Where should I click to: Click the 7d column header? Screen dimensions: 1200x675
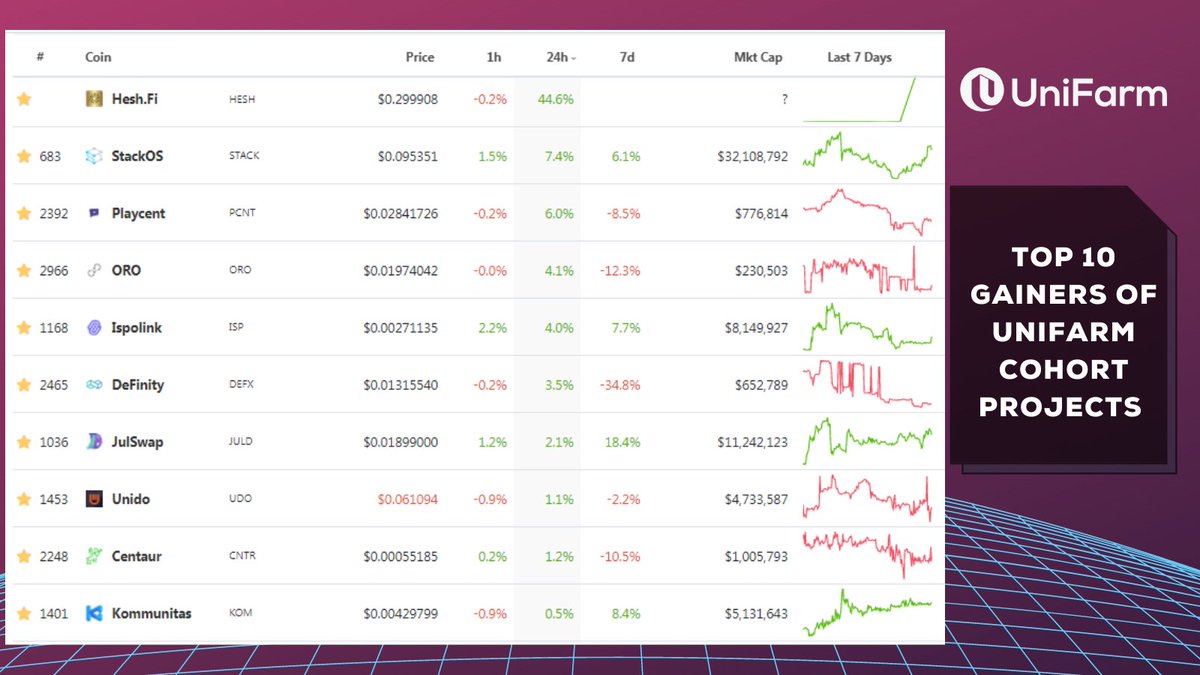[627, 57]
